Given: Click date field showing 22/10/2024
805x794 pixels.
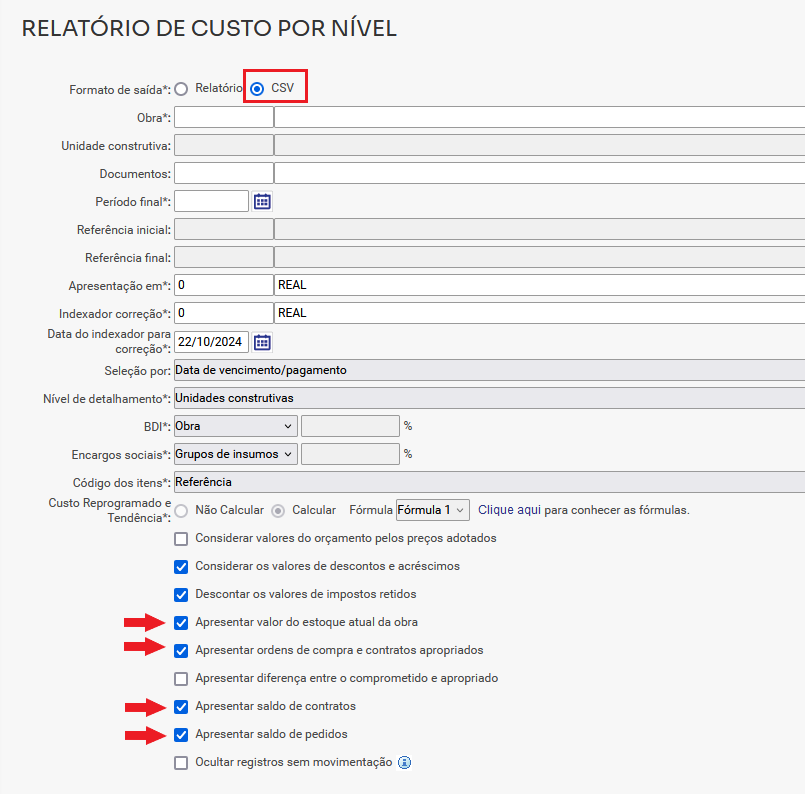Looking at the screenshot, I should pyautogui.click(x=212, y=342).
